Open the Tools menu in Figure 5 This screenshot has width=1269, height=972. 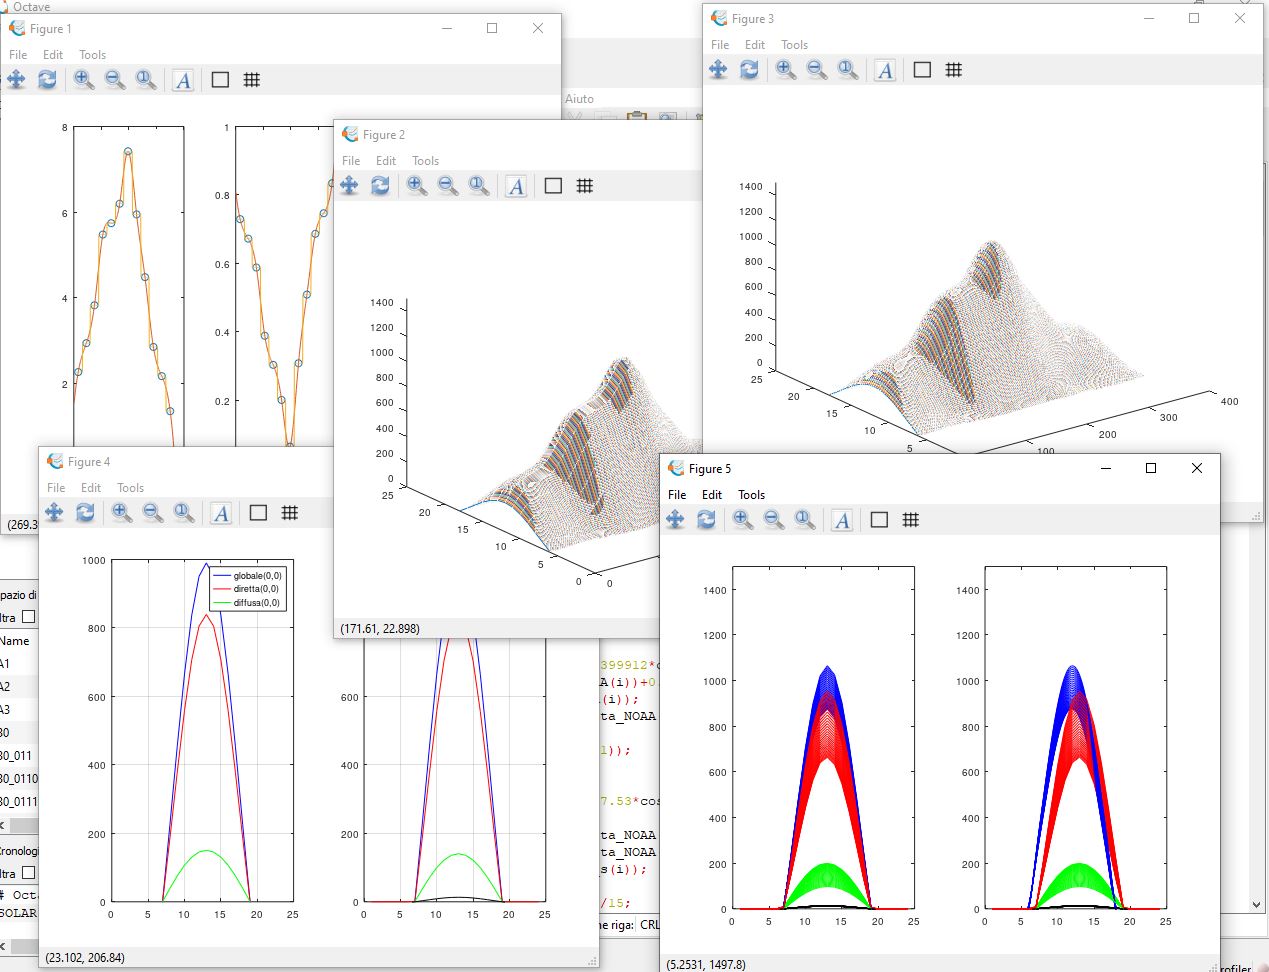coord(751,495)
